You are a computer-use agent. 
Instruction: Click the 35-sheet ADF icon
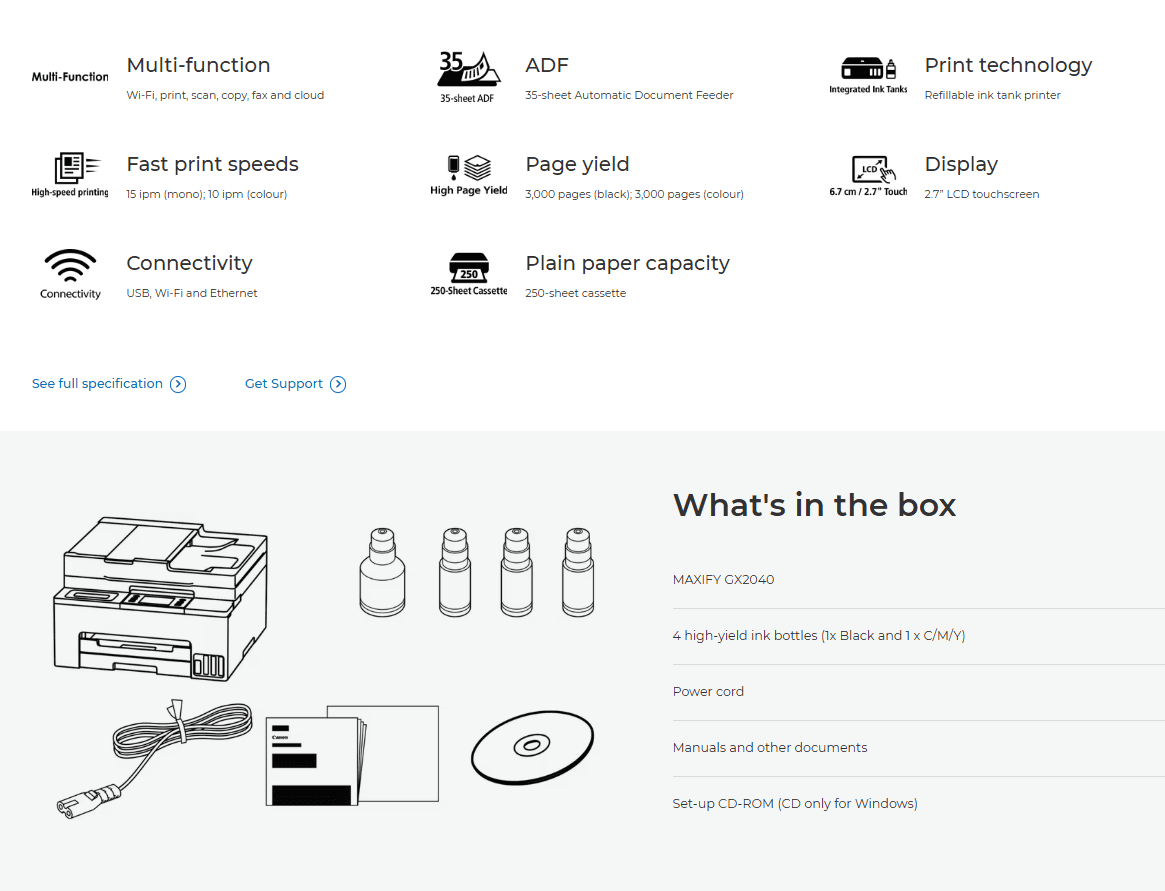468,77
